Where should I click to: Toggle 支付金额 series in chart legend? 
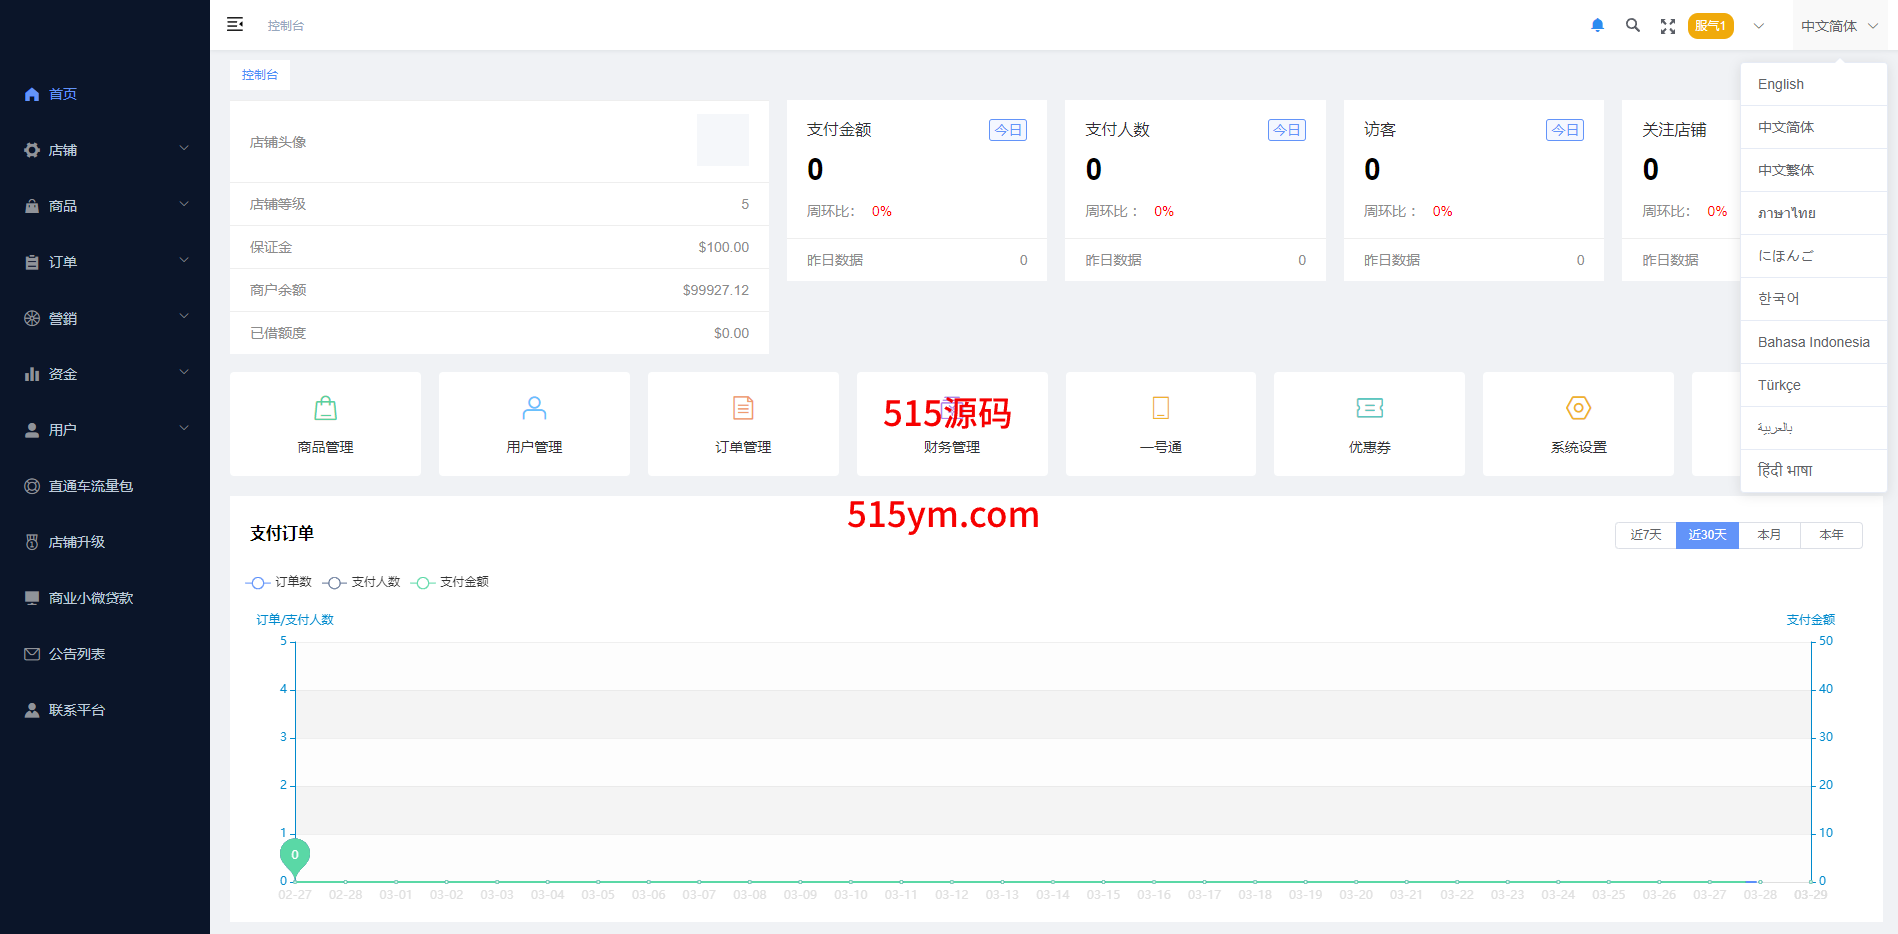click(x=450, y=582)
